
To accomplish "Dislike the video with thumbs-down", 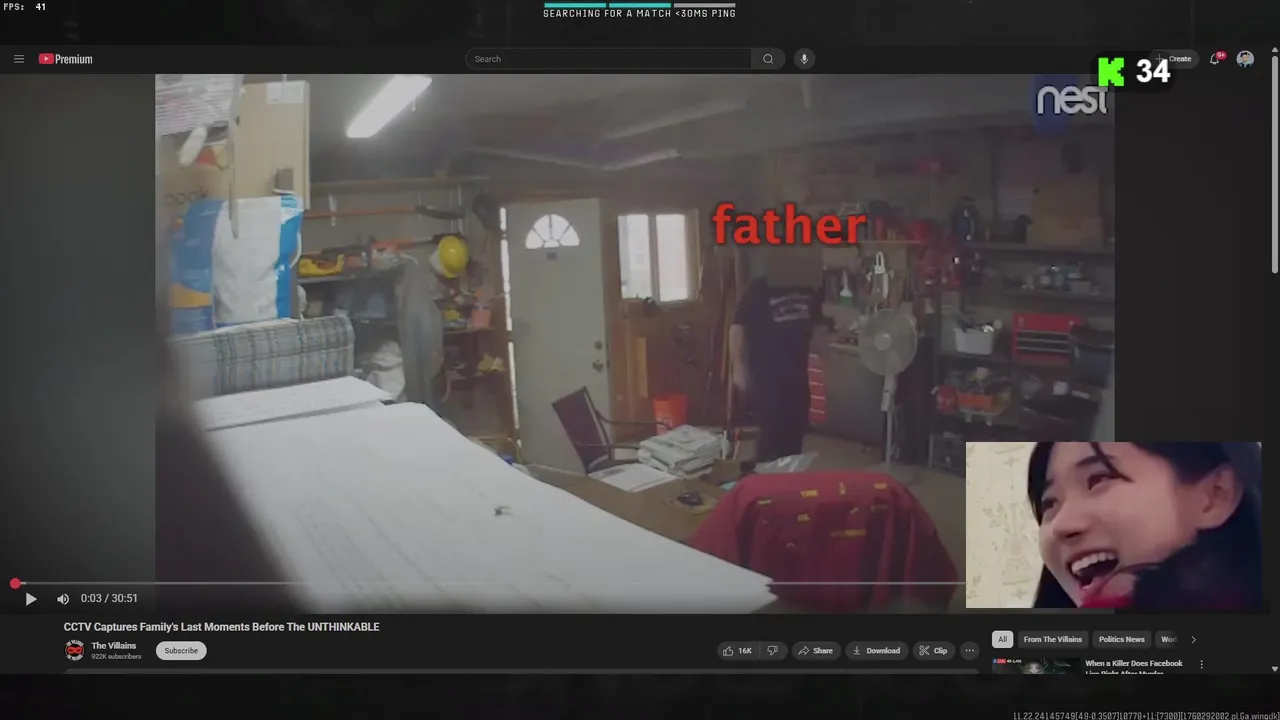I will click(x=772, y=651).
